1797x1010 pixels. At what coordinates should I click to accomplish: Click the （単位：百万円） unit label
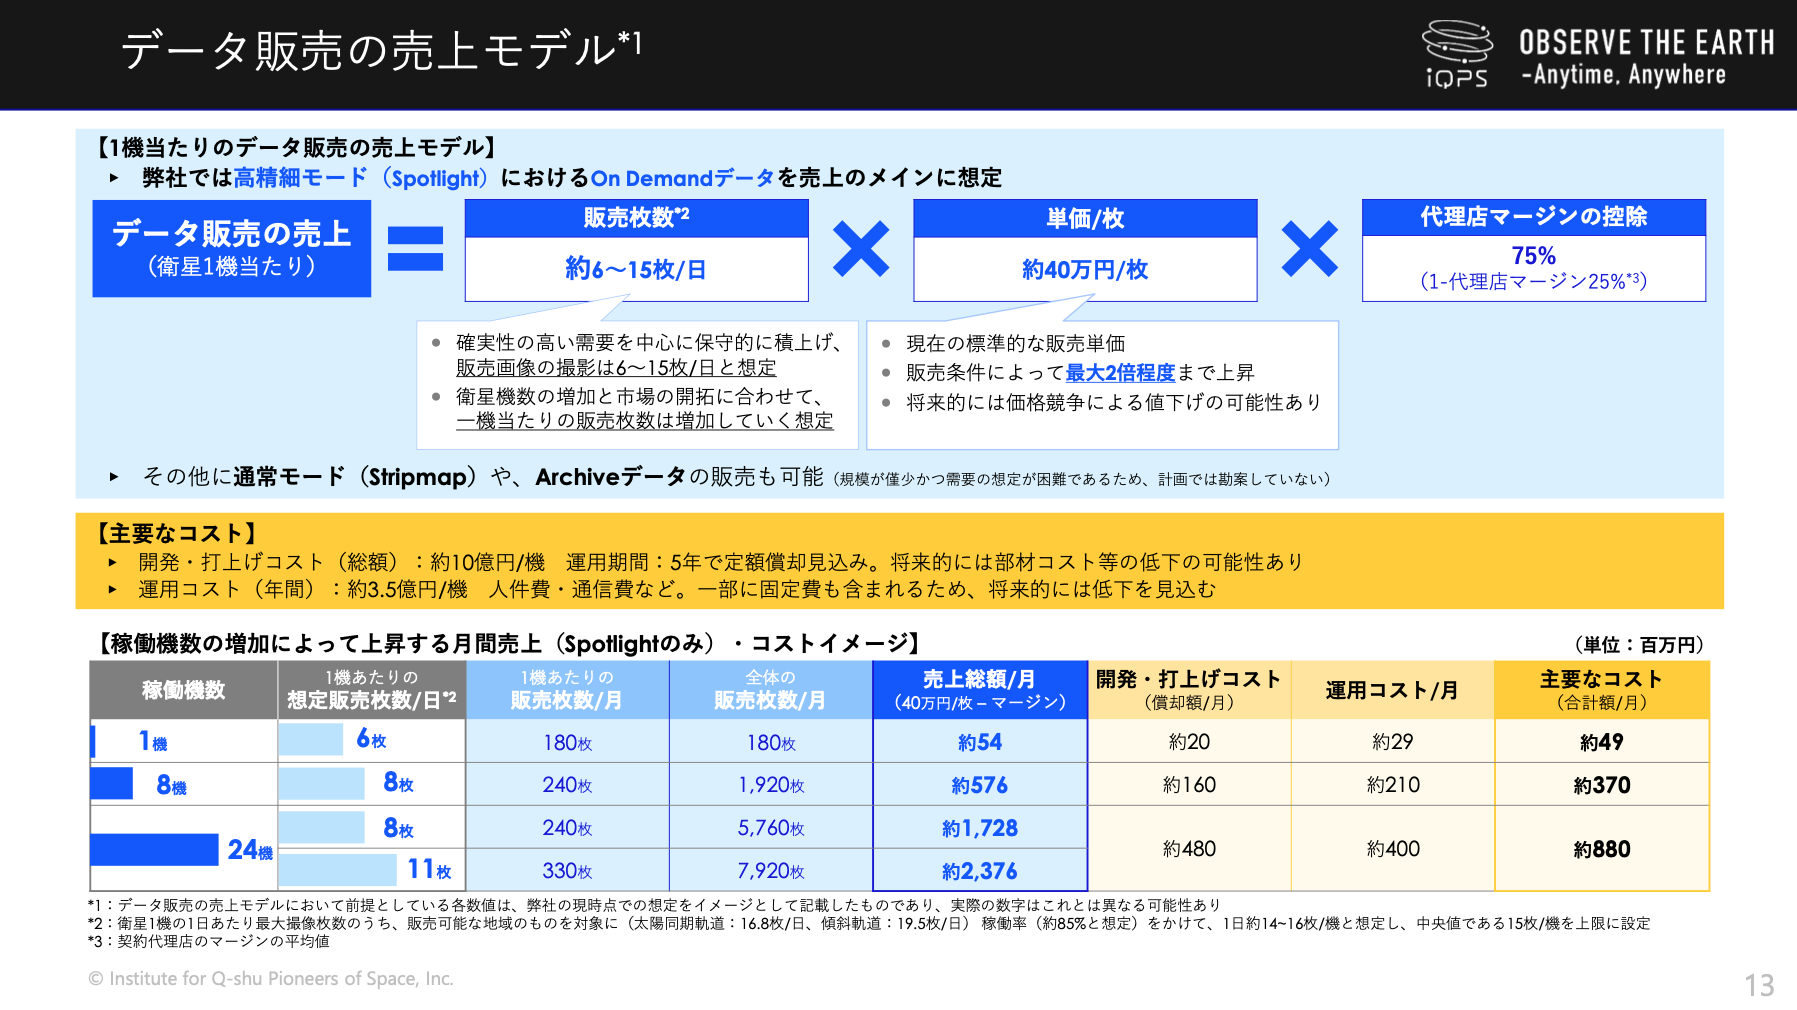click(x=1638, y=645)
